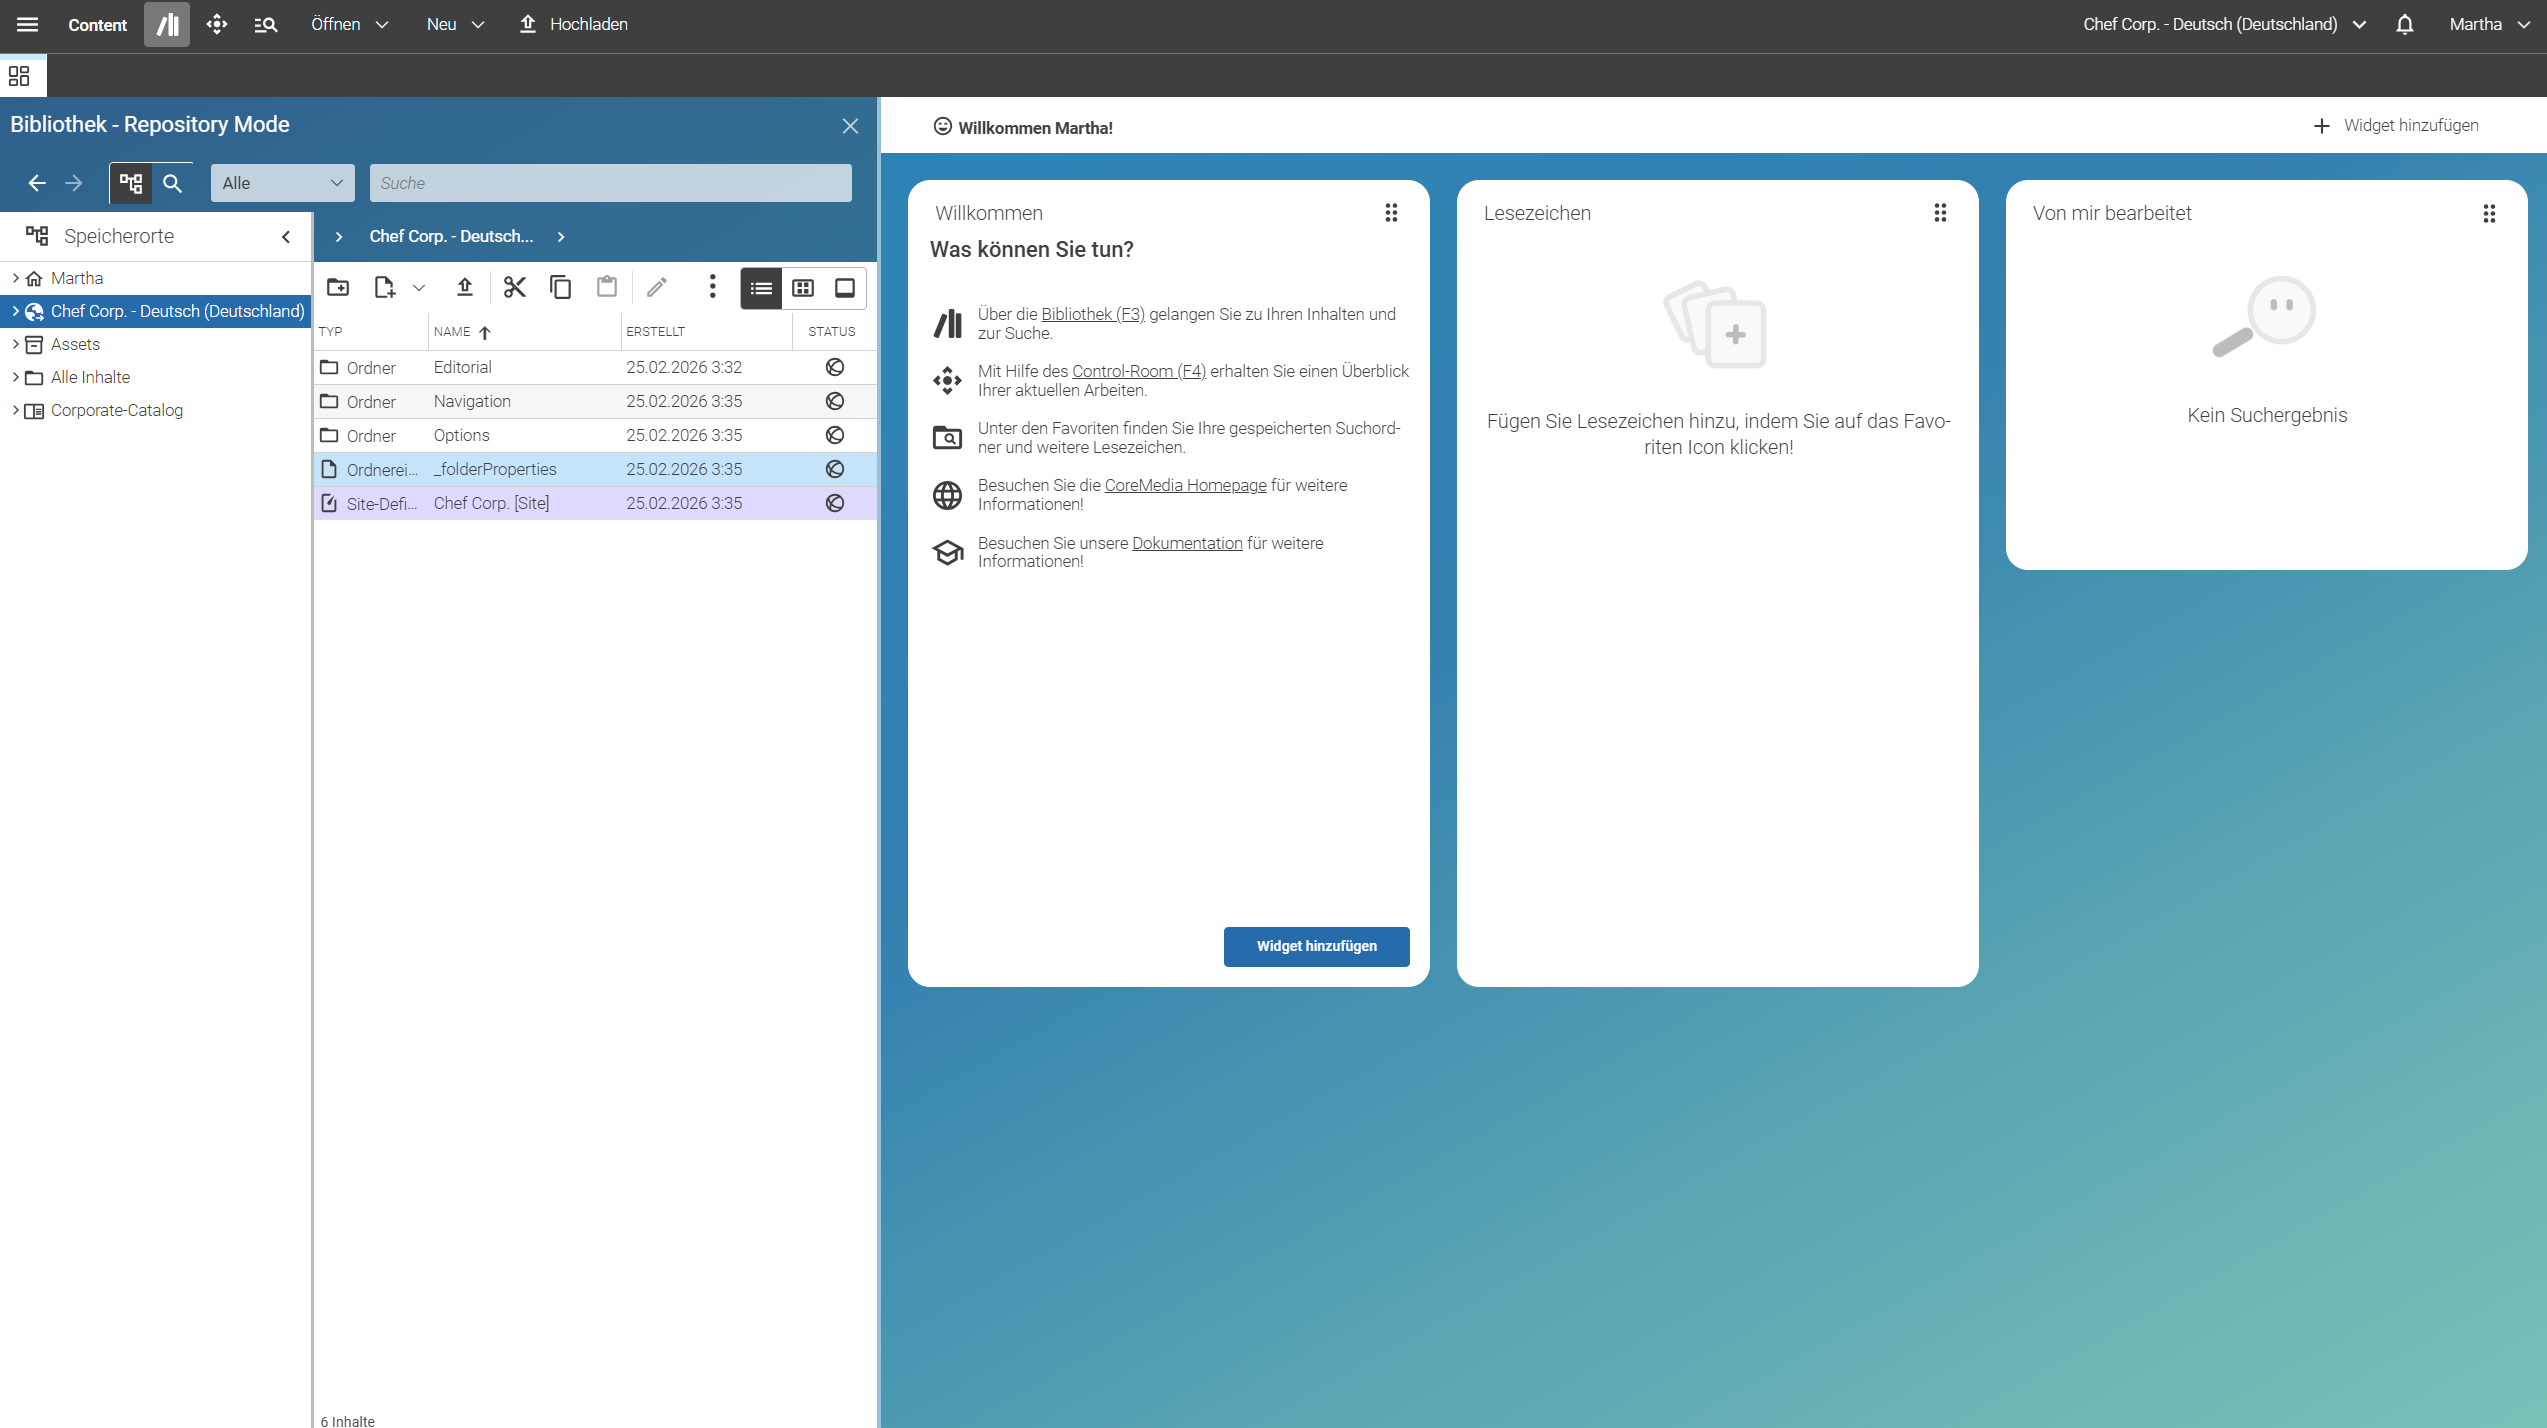Open the Öffnen menu
2547x1428 pixels.
(350, 24)
